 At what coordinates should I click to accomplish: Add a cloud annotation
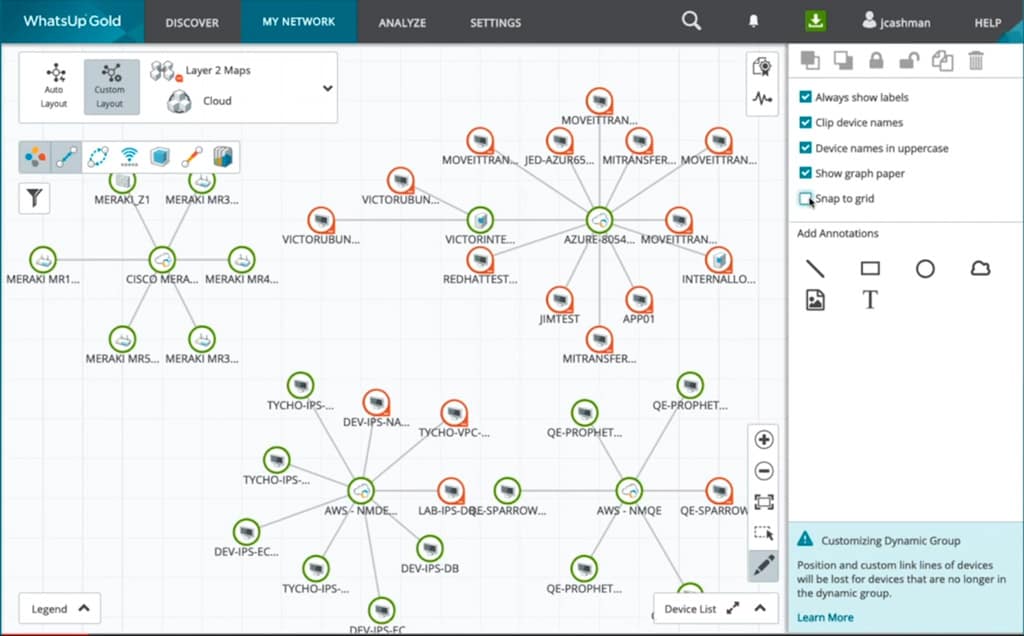(980, 268)
